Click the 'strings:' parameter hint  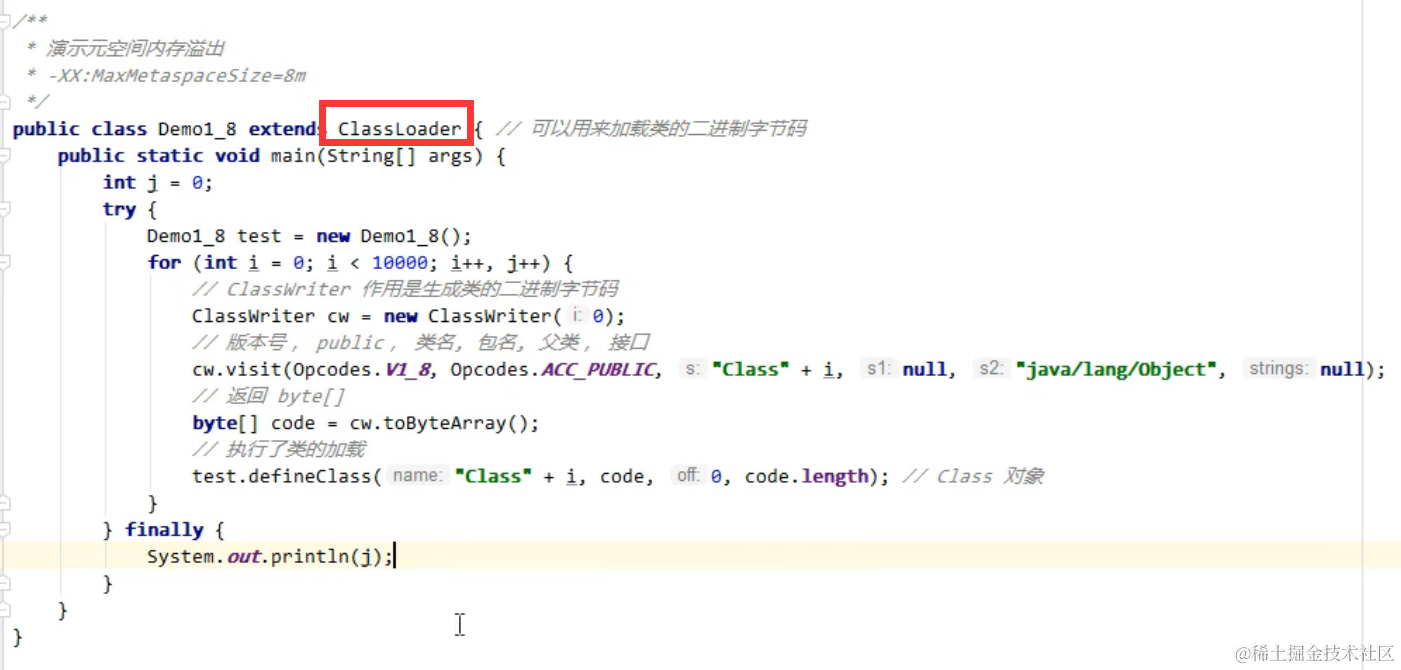(x=1277, y=369)
